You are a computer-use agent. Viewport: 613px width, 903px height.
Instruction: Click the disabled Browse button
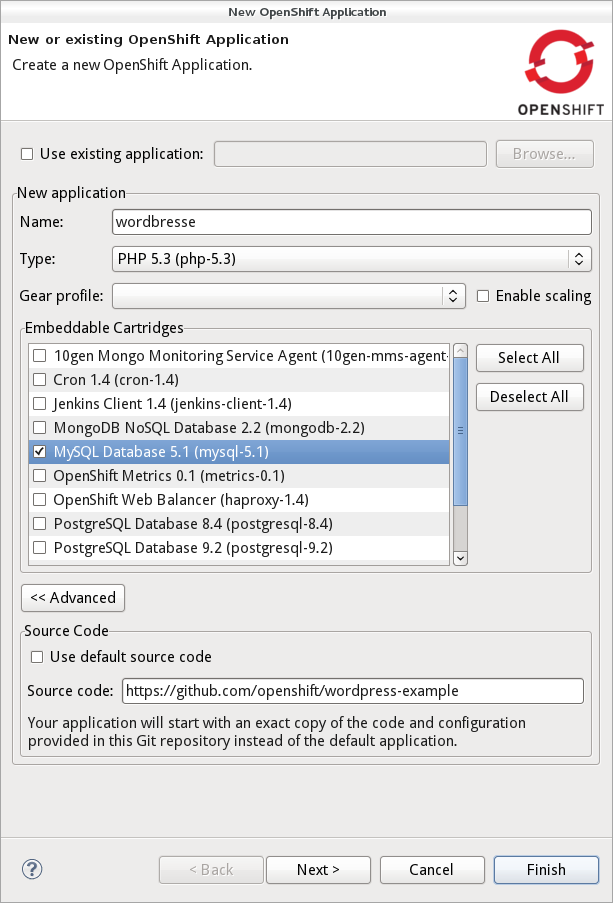tap(544, 154)
